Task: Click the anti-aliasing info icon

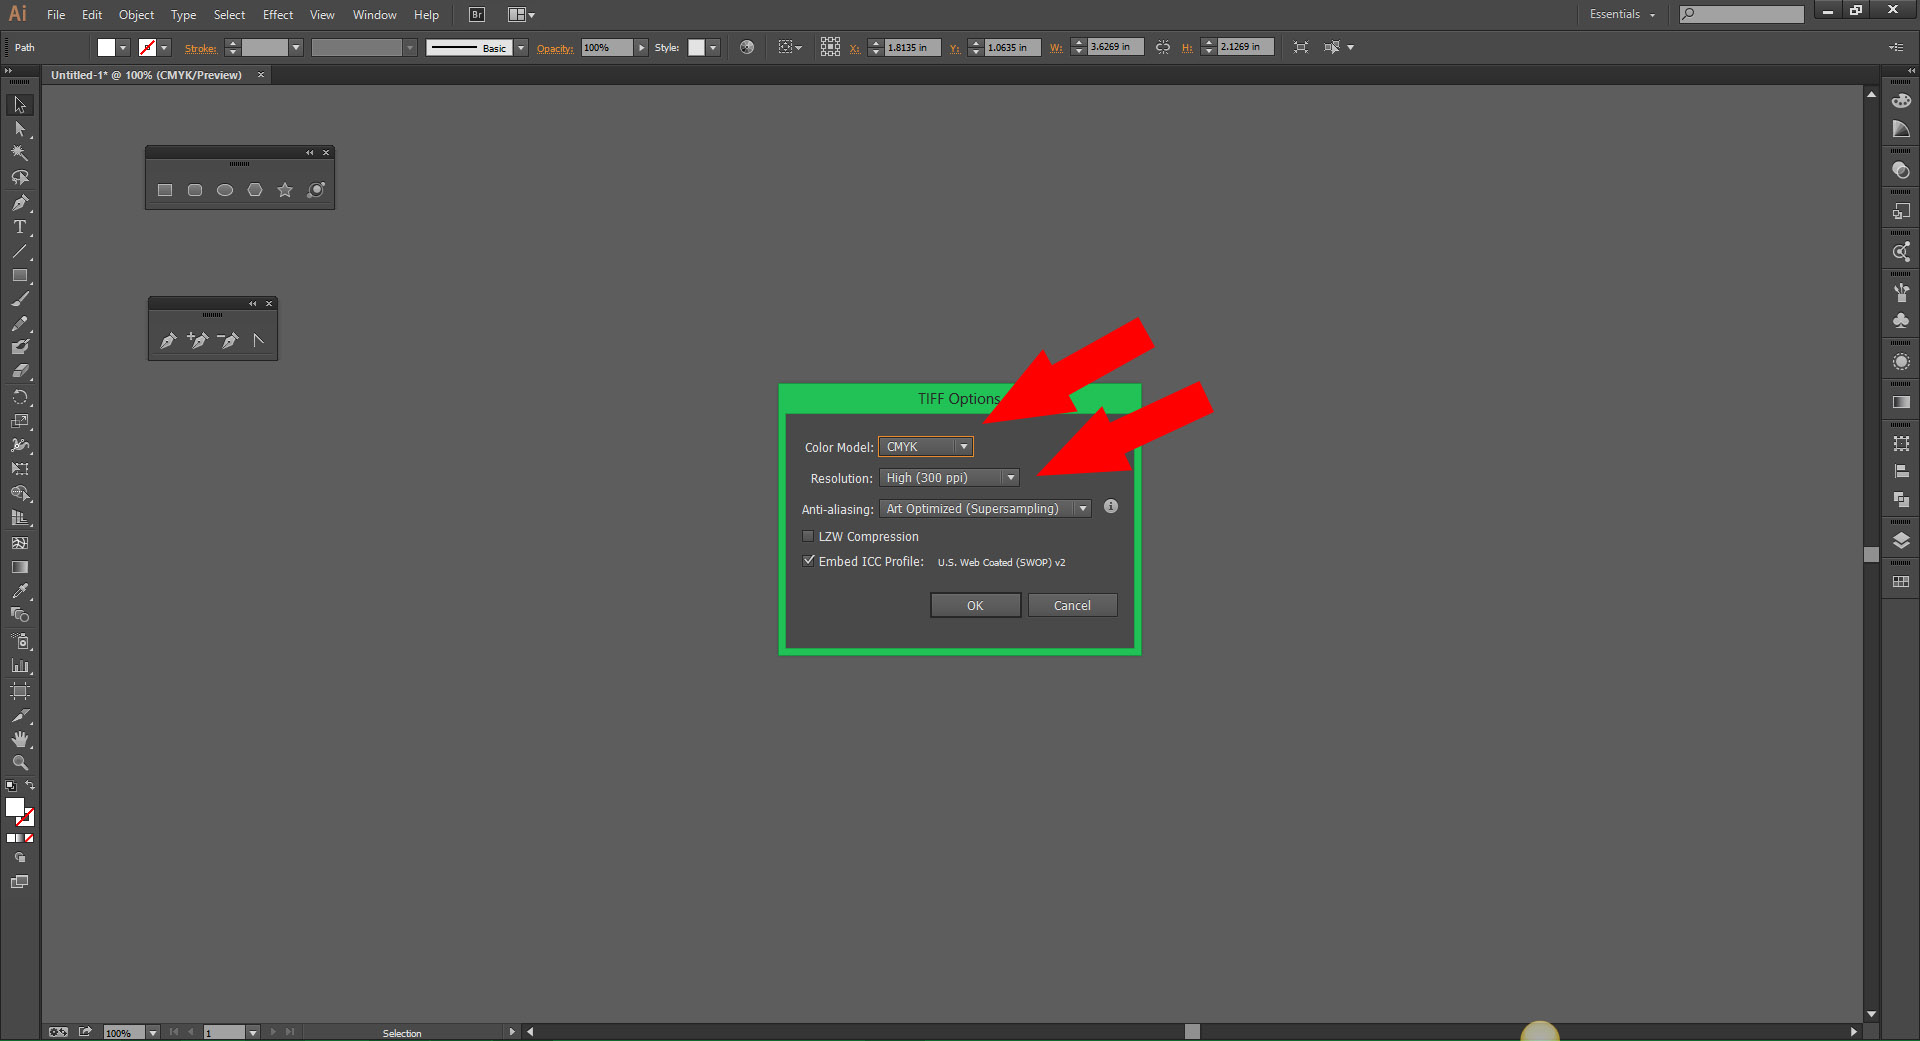Action: 1110,507
